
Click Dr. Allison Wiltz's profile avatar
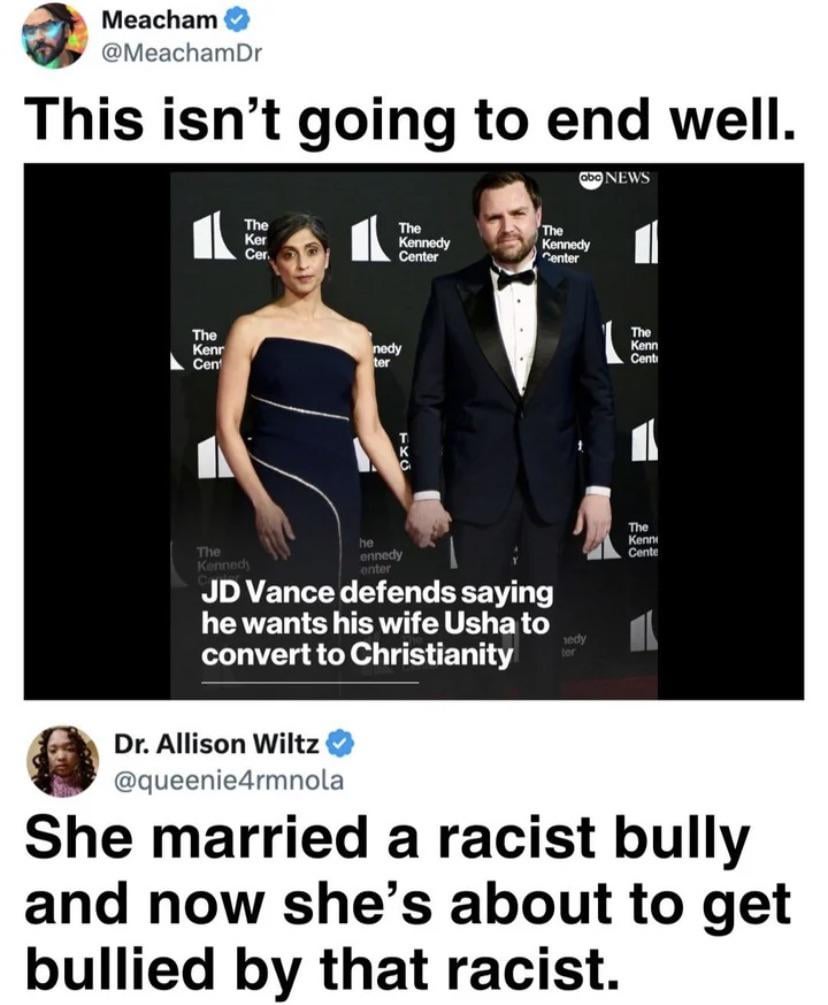coord(63,761)
